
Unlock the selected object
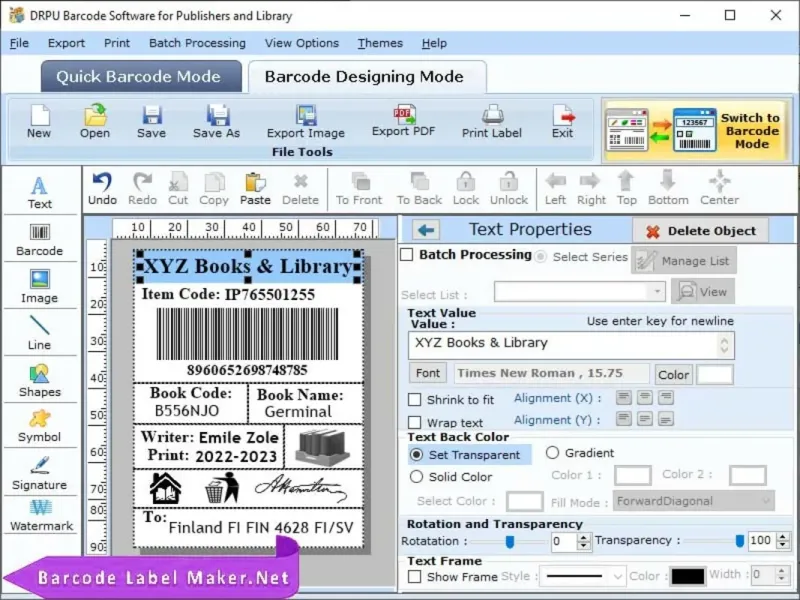coord(509,189)
